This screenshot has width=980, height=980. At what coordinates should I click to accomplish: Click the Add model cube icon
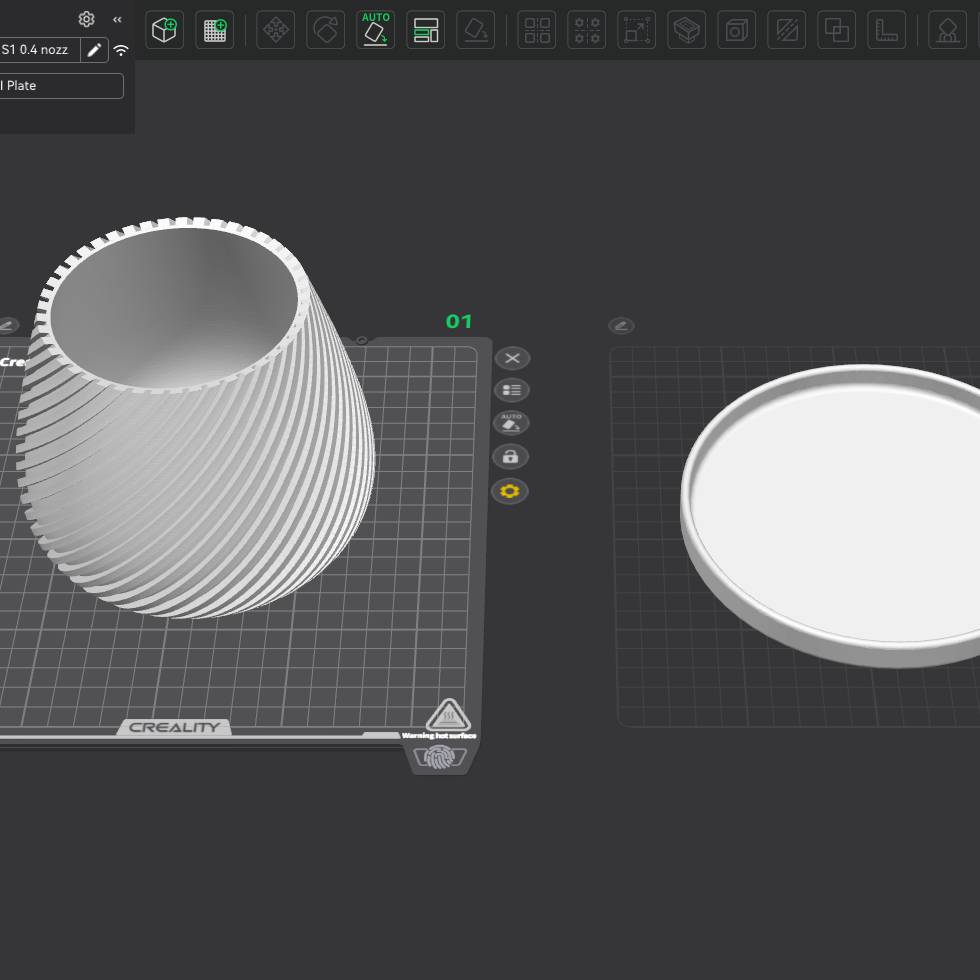pyautogui.click(x=164, y=30)
